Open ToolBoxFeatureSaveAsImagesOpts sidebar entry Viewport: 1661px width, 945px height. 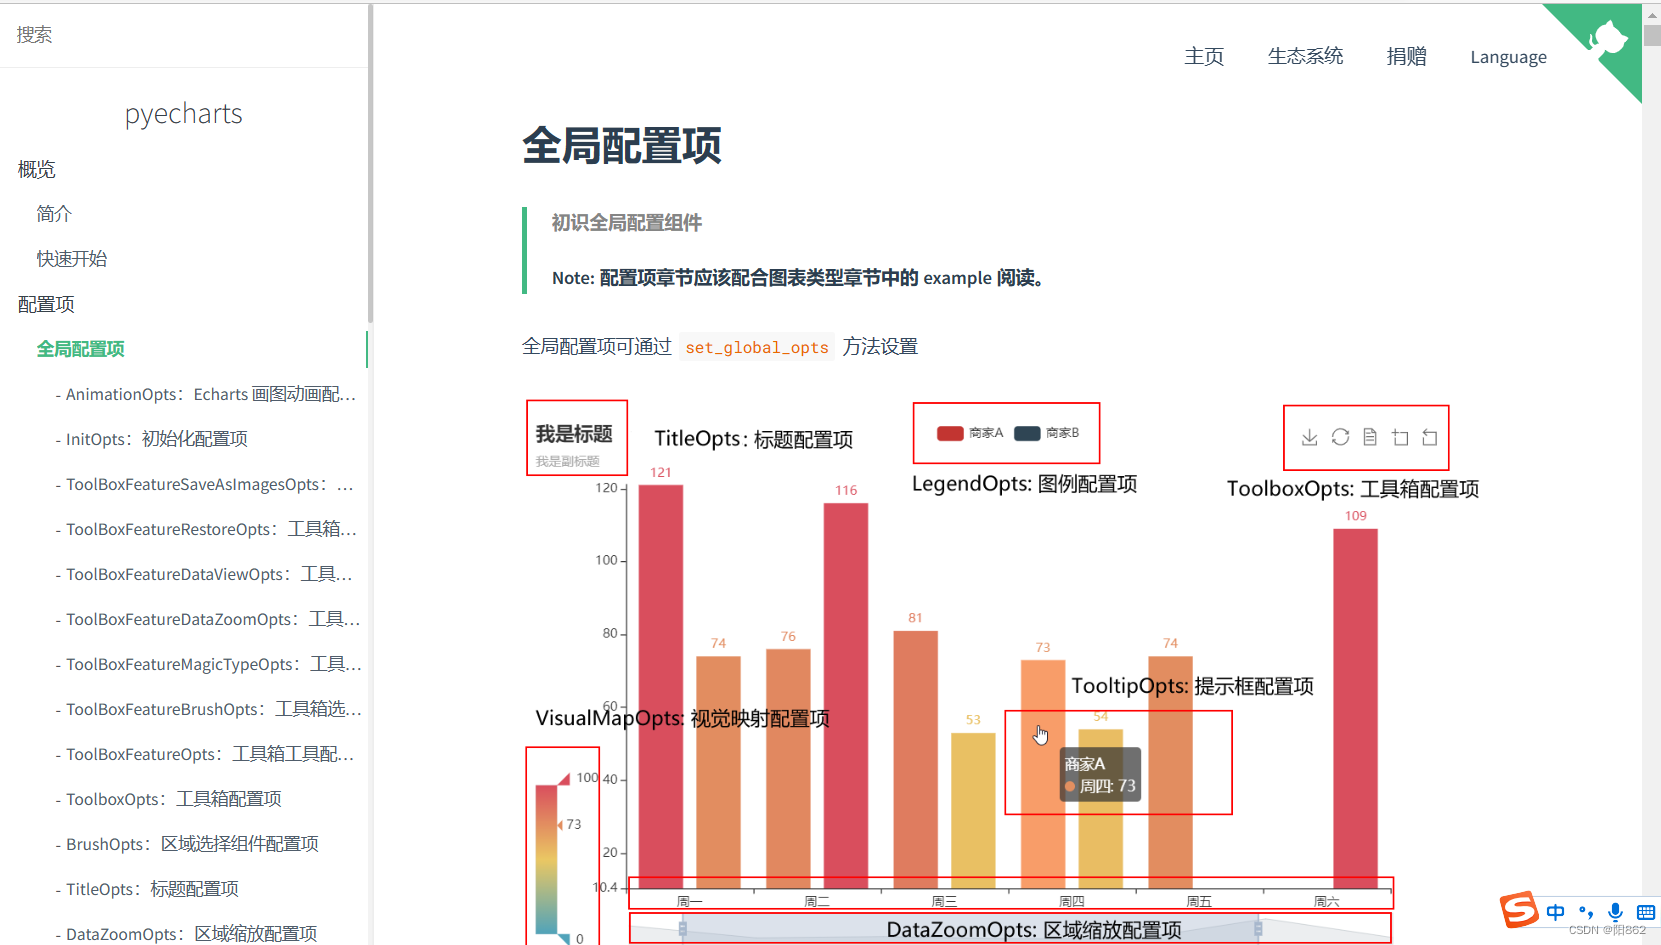point(205,484)
